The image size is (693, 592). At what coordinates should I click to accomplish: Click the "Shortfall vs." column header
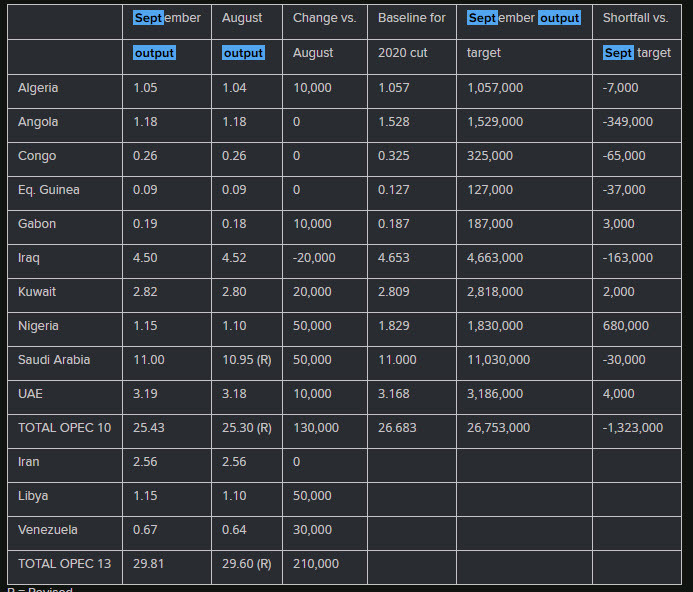pyautogui.click(x=636, y=18)
